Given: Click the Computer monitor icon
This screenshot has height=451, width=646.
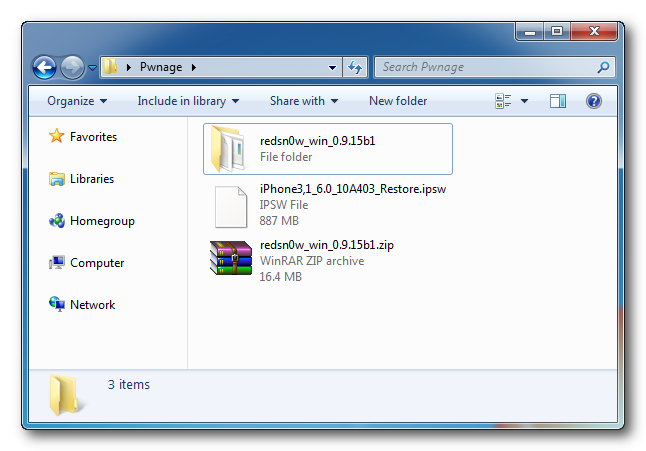Looking at the screenshot, I should point(56,262).
